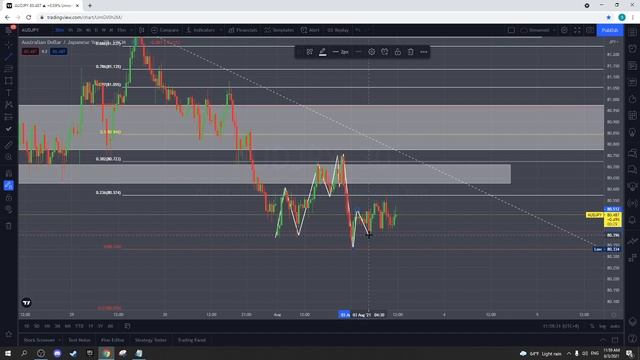
Task: Select the zoom in tool
Action: [x=9, y=157]
